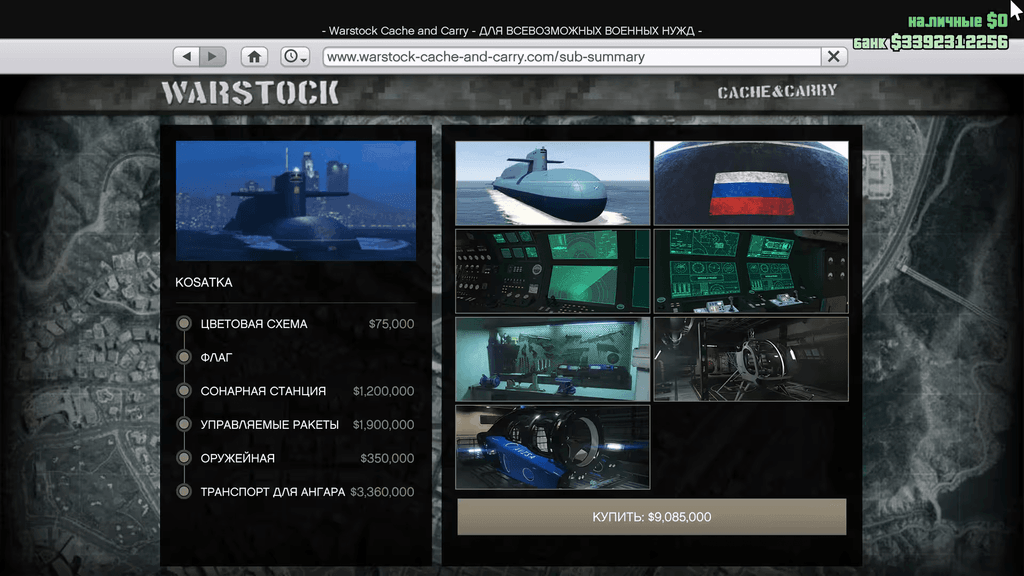Open the Russian flag thumbnail
Image resolution: width=1024 pixels, height=576 pixels.
(751, 183)
